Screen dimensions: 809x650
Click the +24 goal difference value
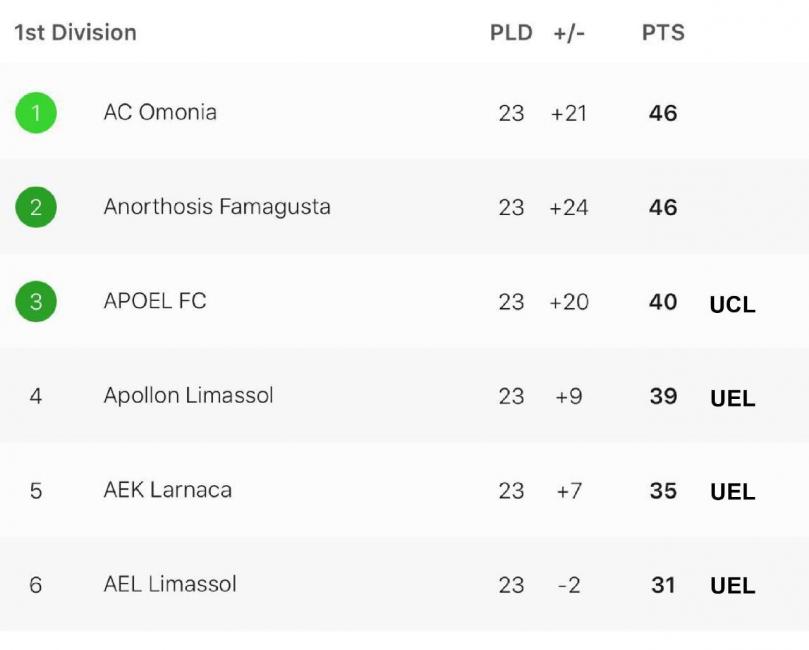click(x=569, y=208)
